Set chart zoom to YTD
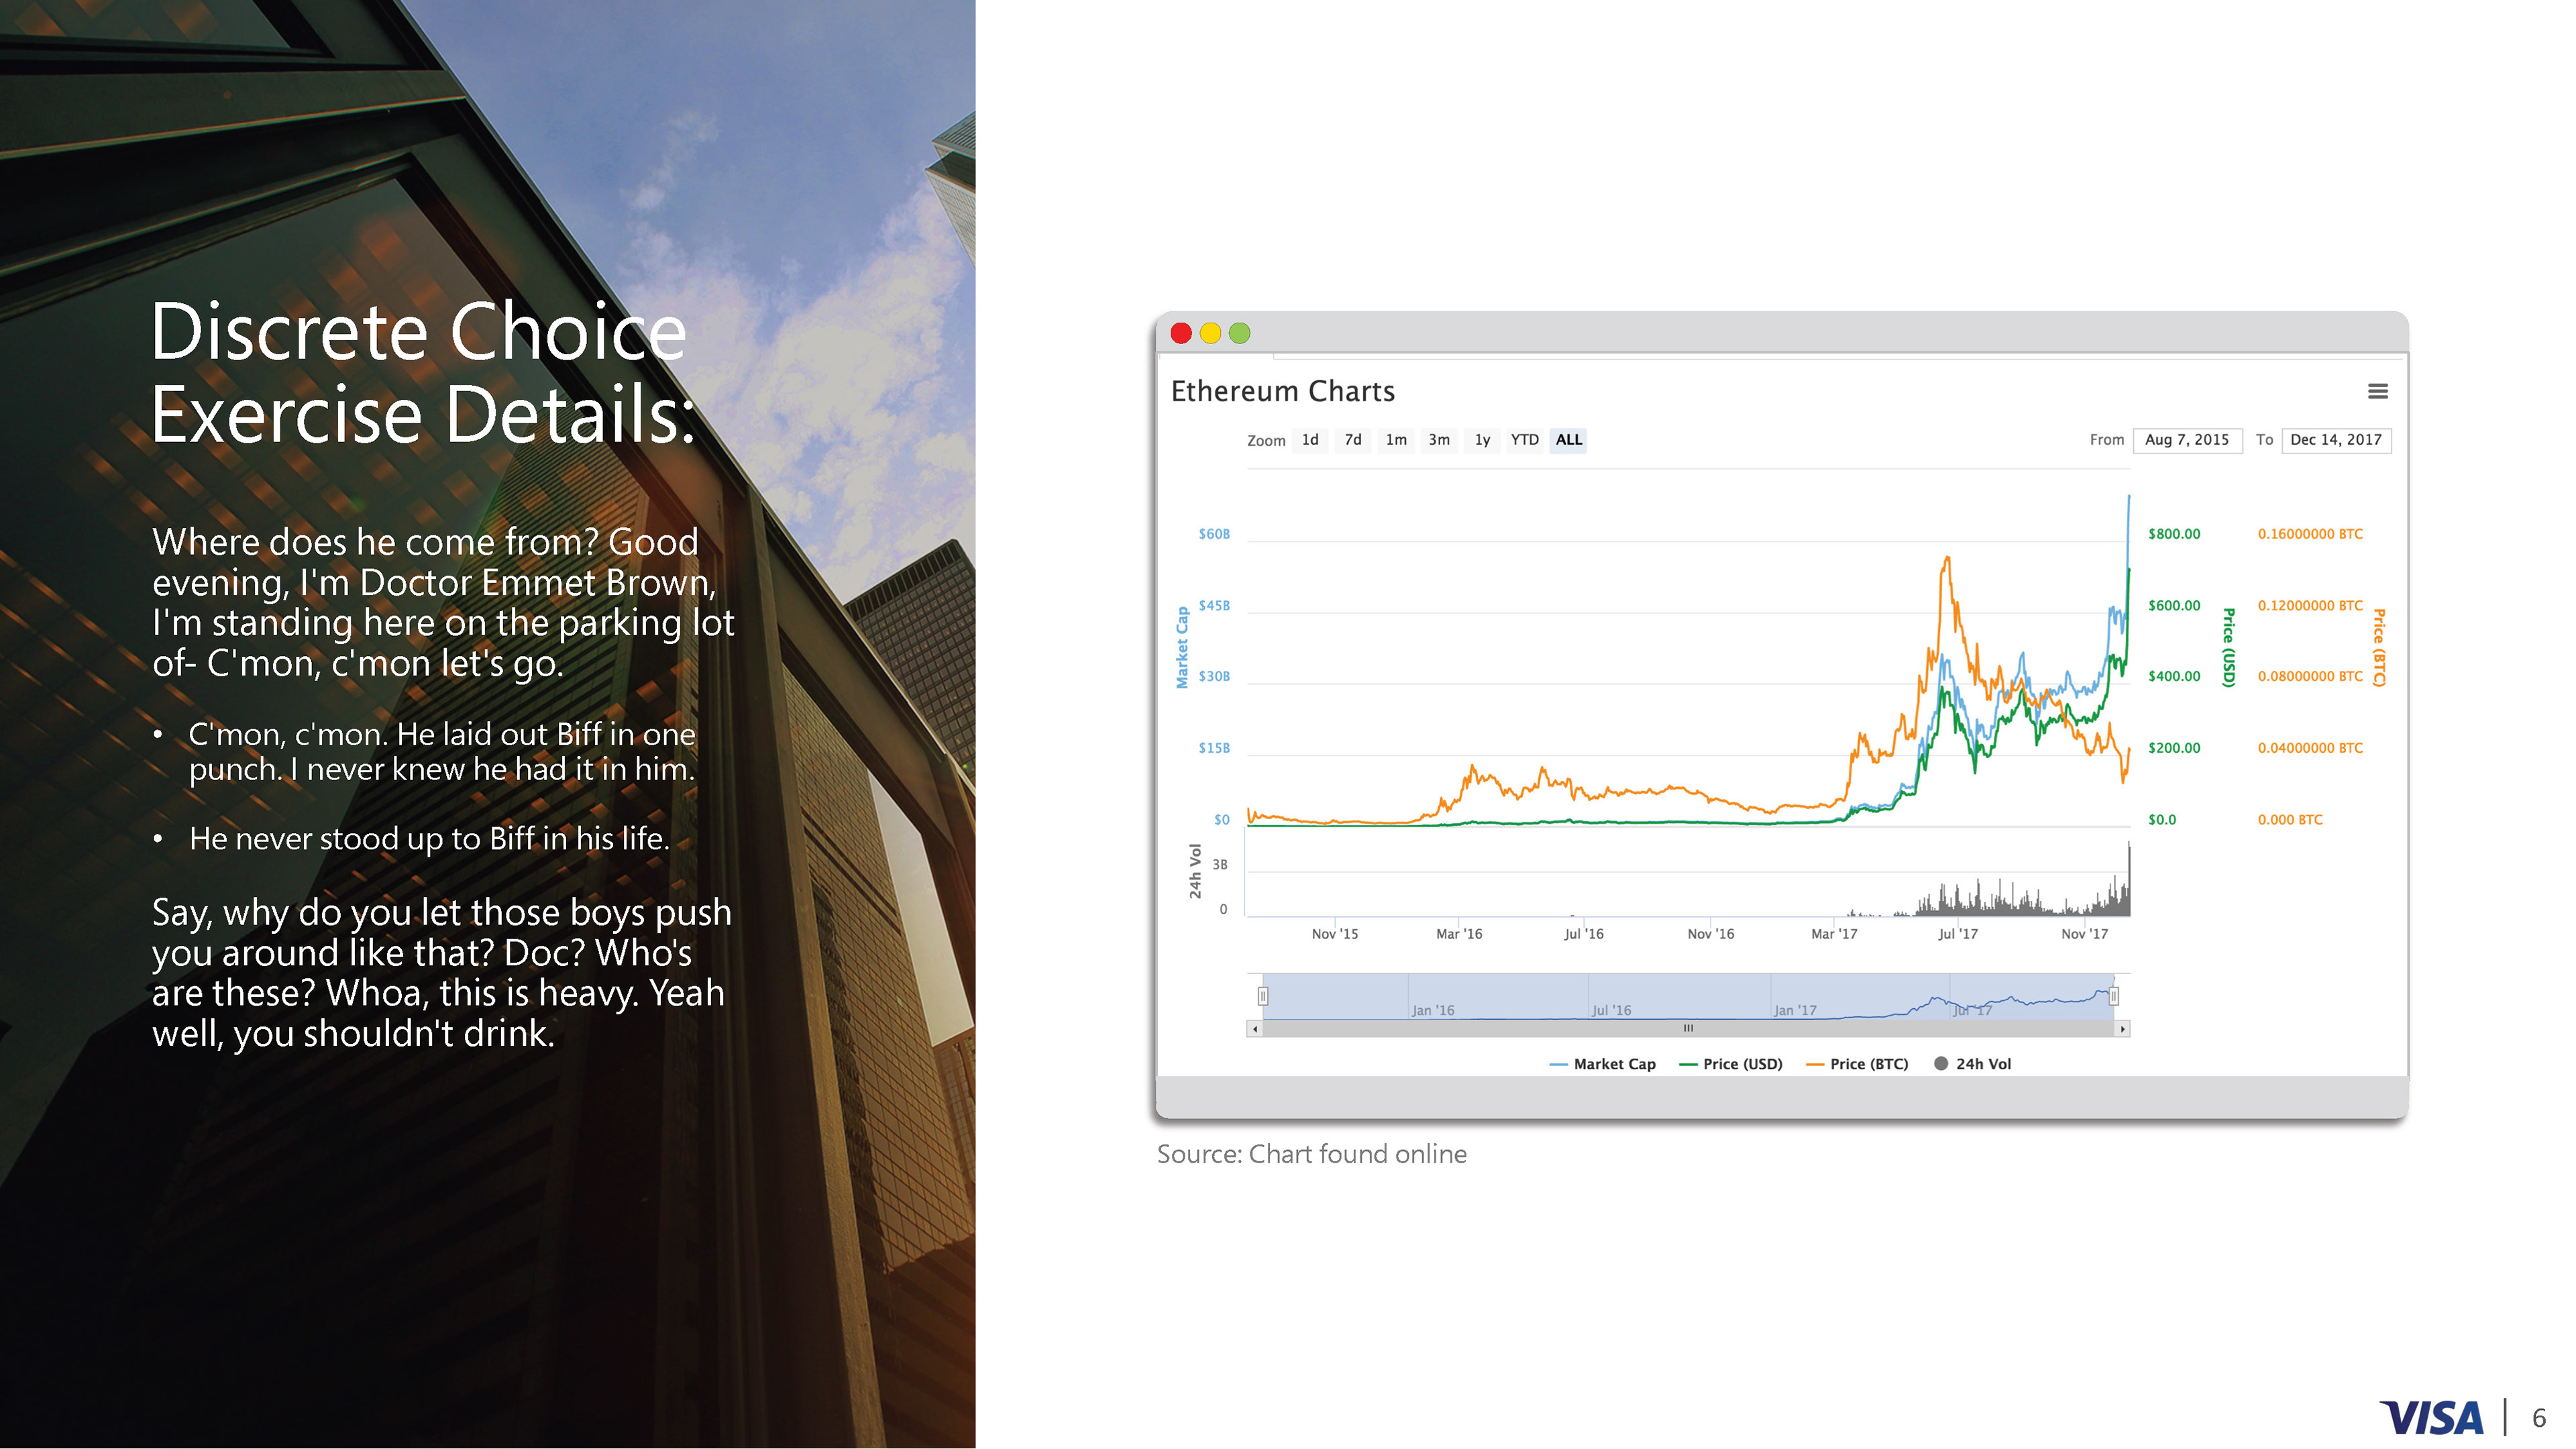 tap(1524, 440)
